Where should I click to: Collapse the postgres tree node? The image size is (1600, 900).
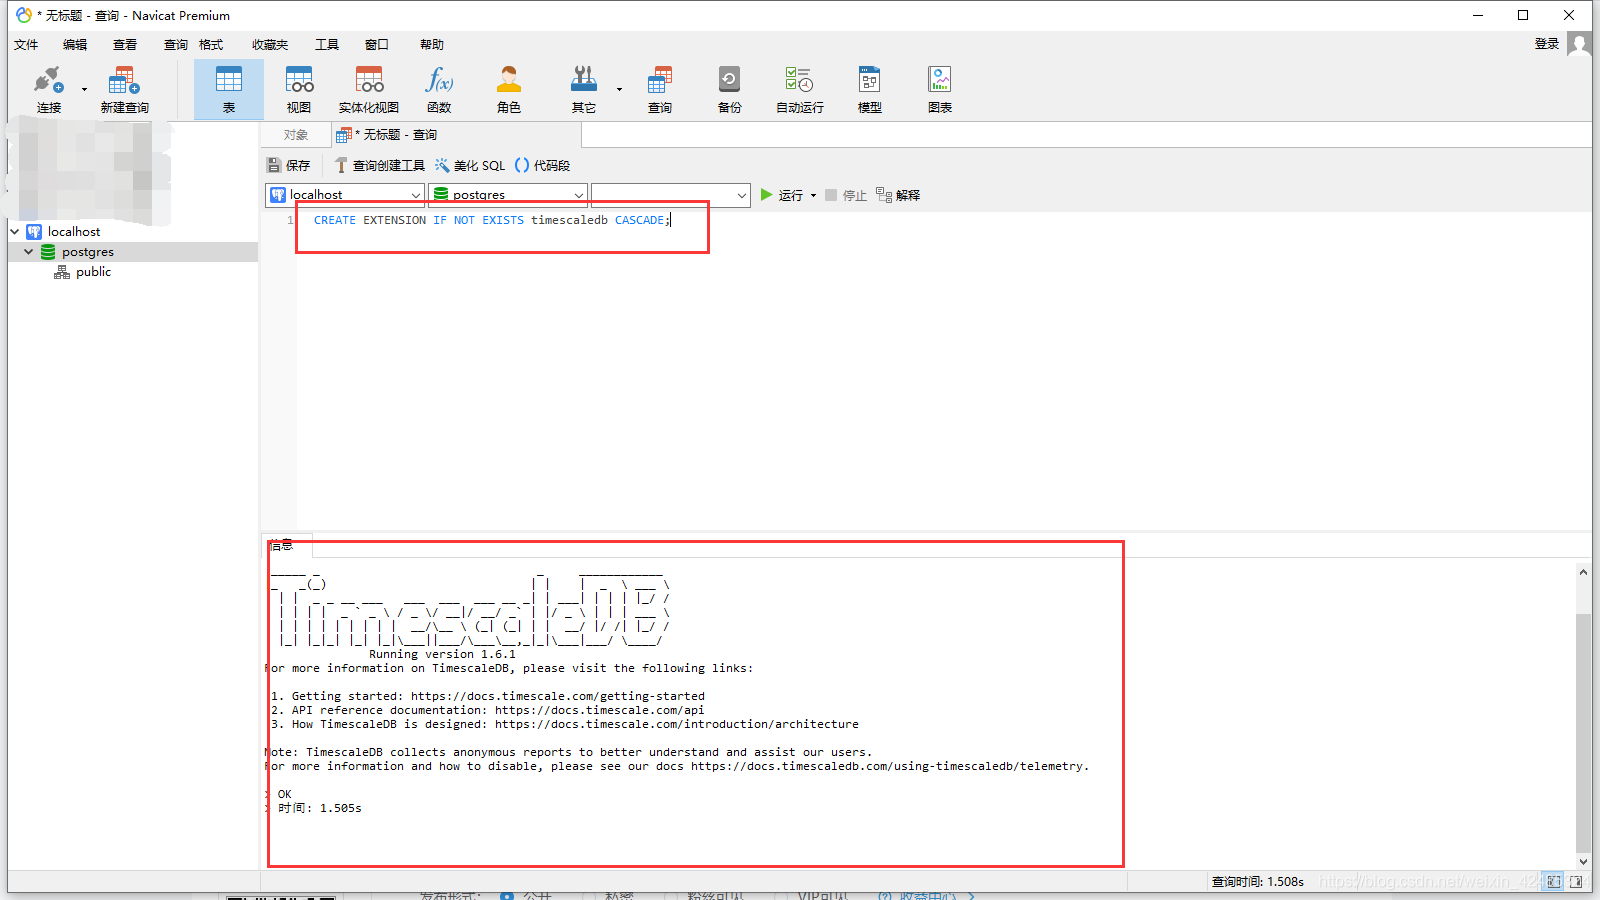coord(29,251)
